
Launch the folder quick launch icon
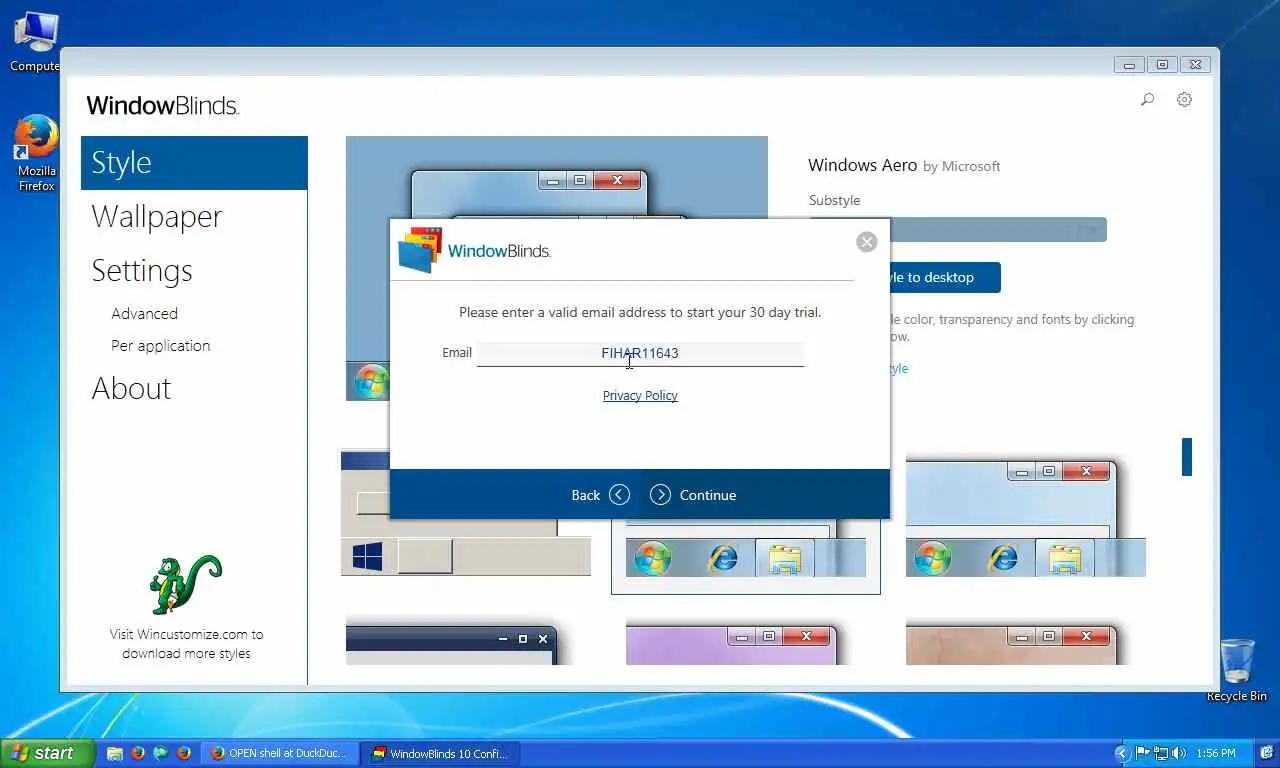pyautogui.click(x=115, y=753)
